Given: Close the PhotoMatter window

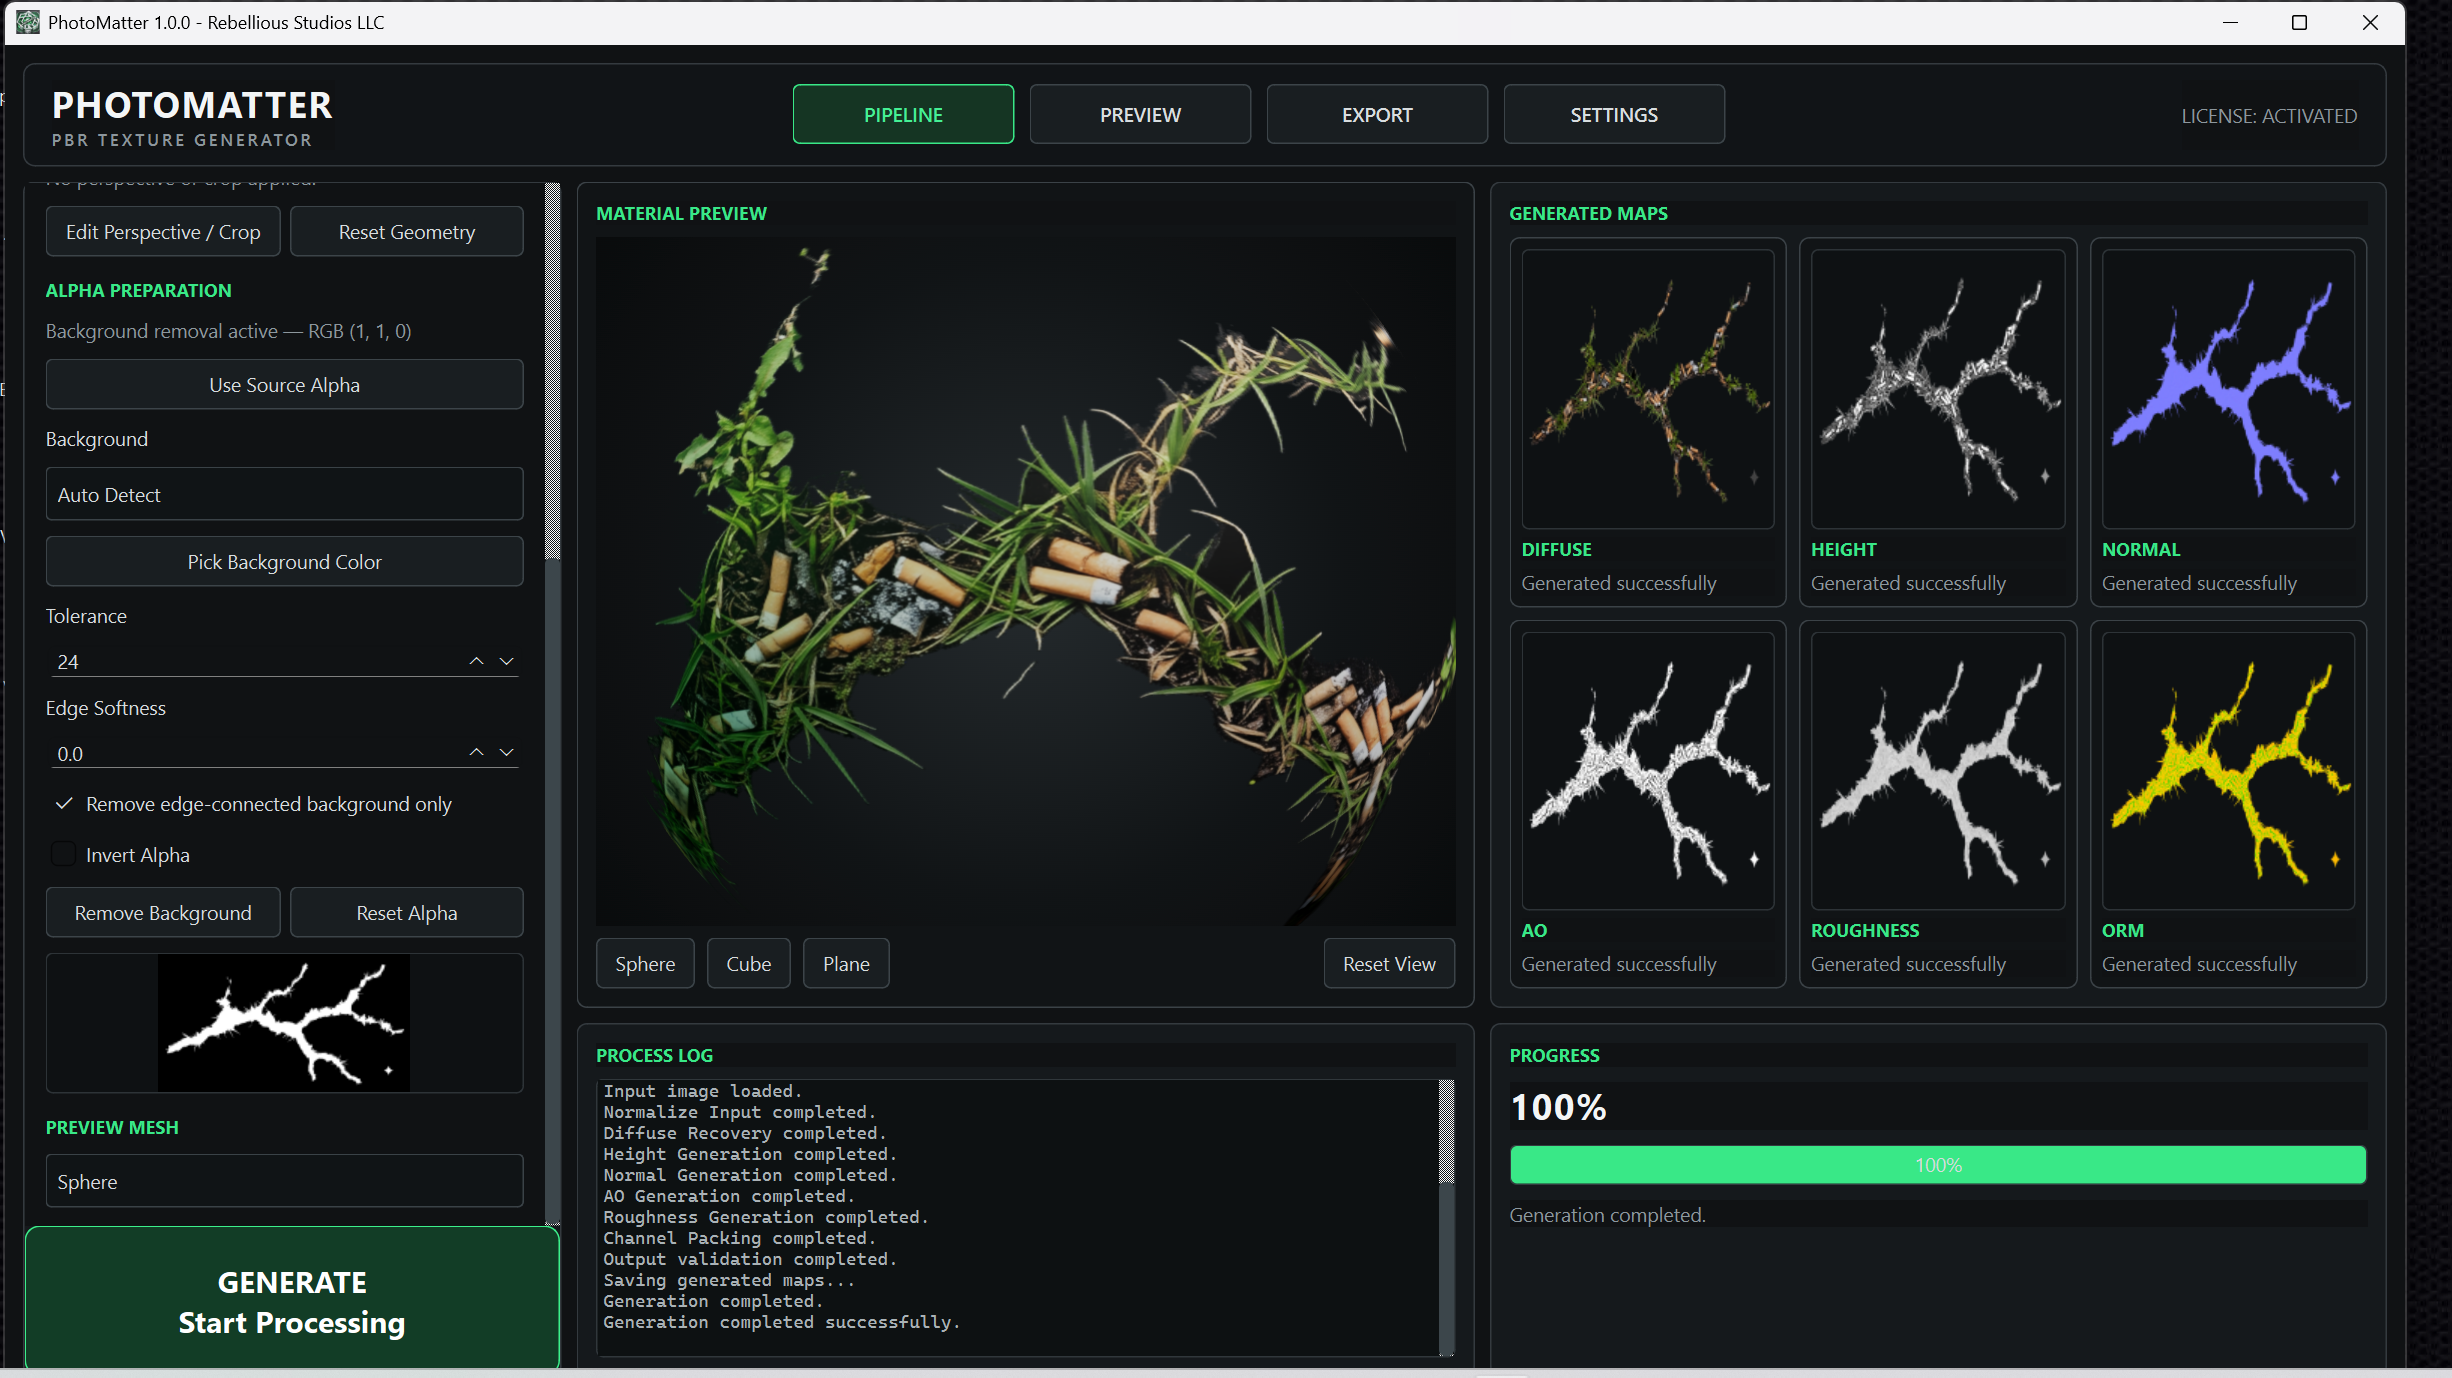Looking at the screenshot, I should click(x=2369, y=22).
